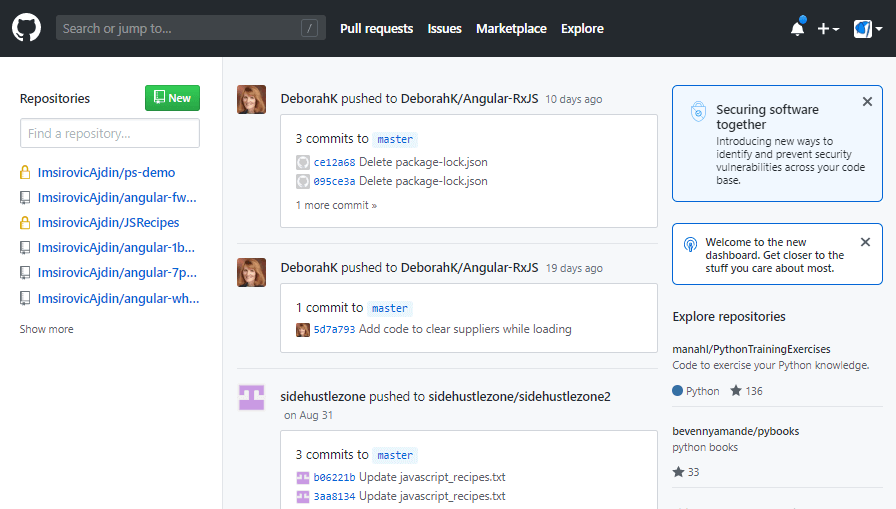Click the star icon showing 33 stars
This screenshot has height=509, width=896.
(678, 472)
